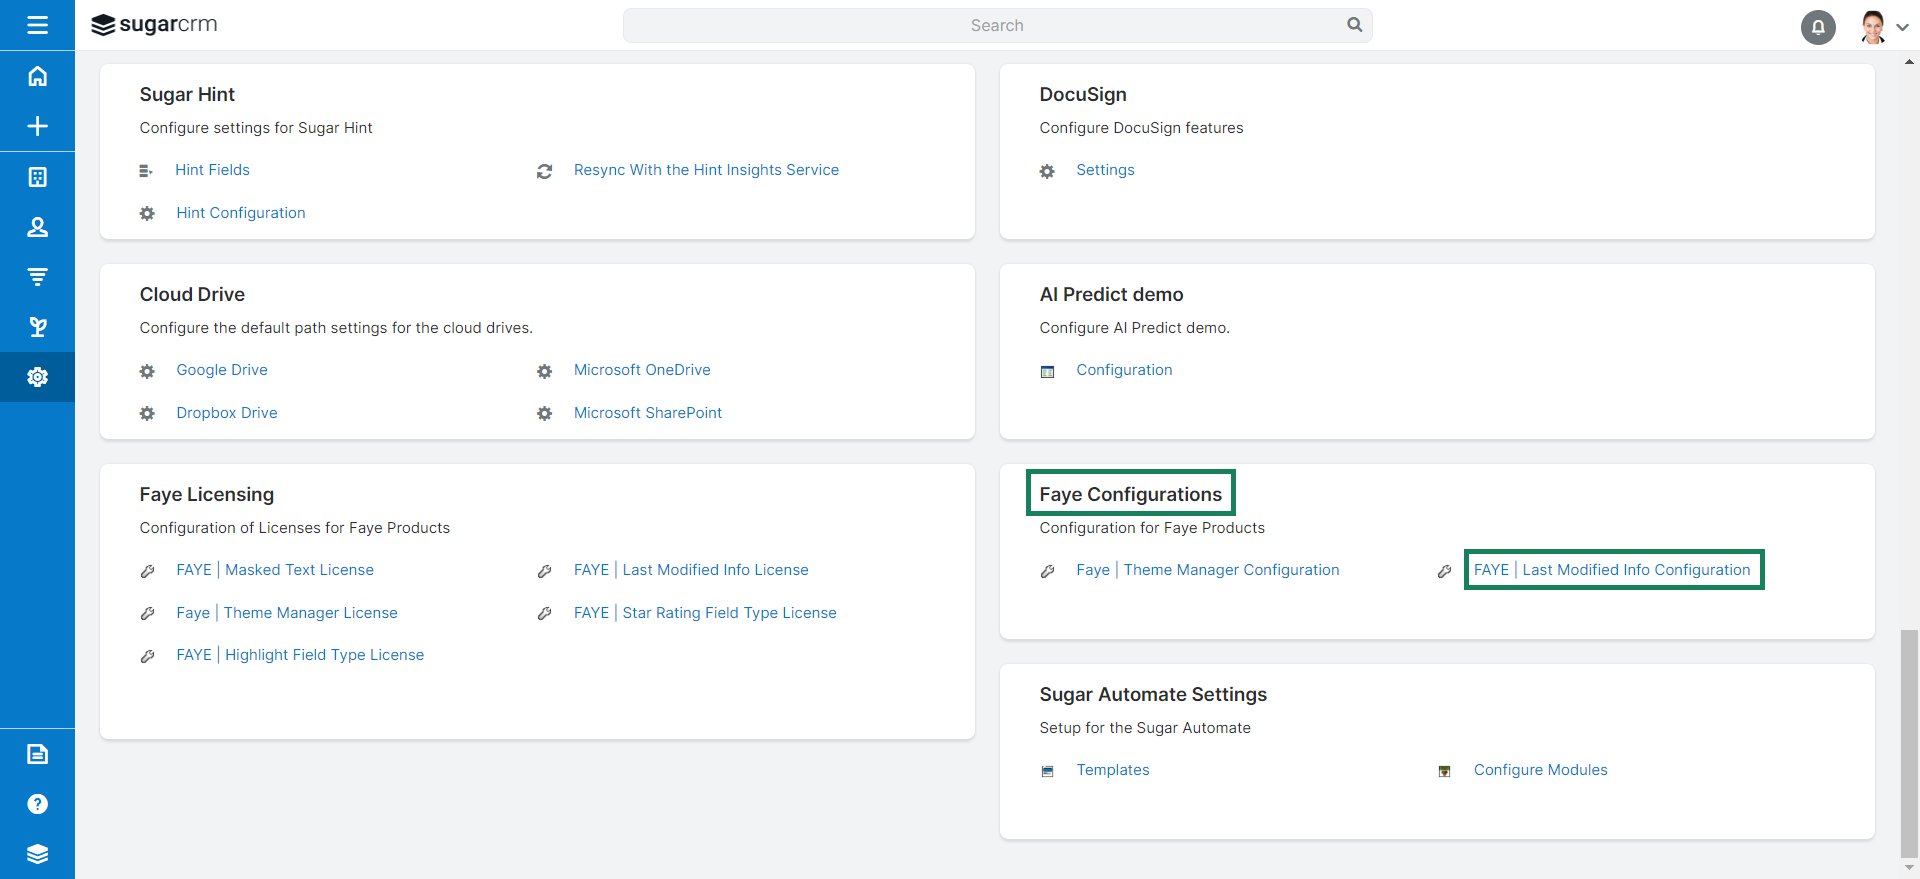Open FAYE Masked Text License link
Viewport: 1920px width, 879px height.
(x=275, y=570)
